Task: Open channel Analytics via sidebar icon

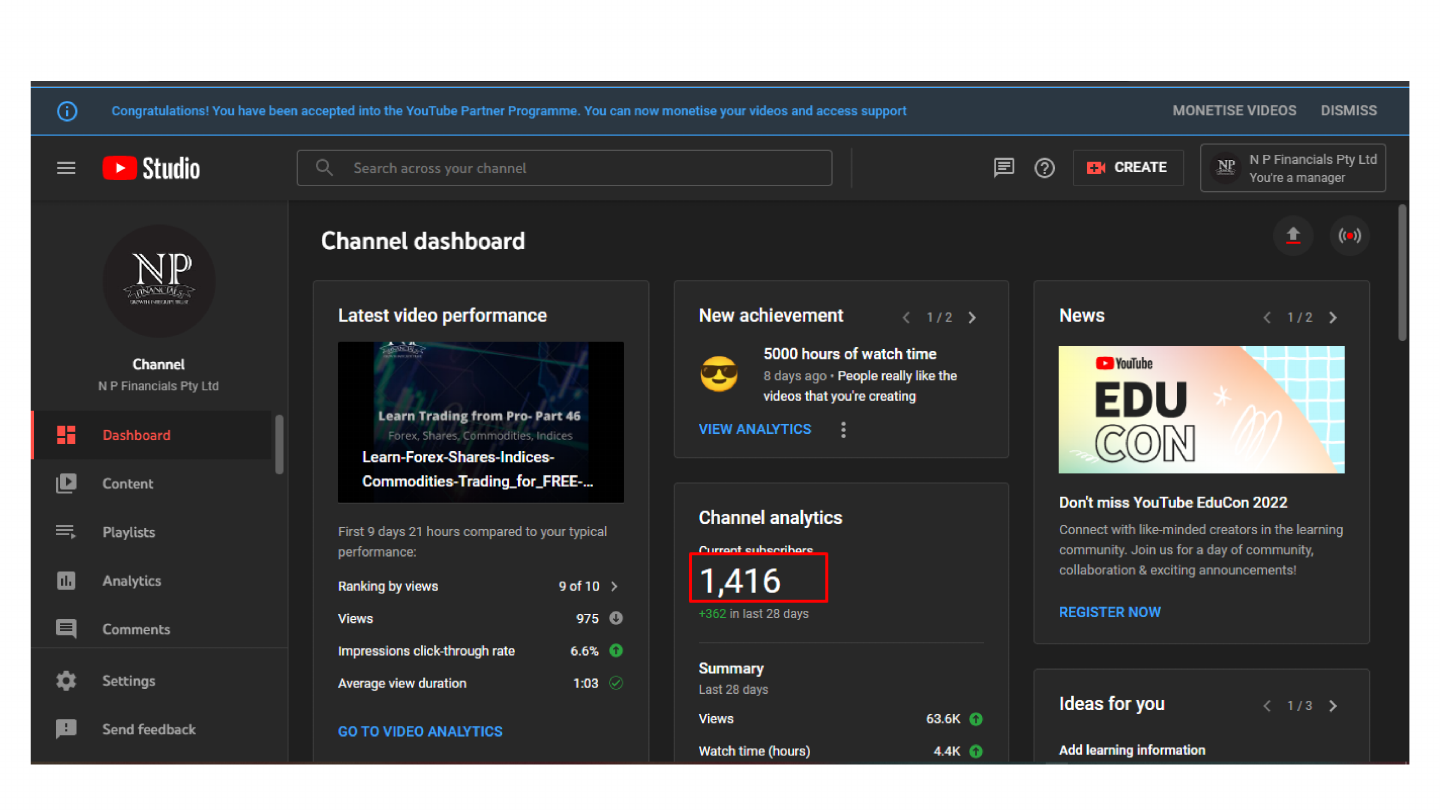Action: coord(66,580)
